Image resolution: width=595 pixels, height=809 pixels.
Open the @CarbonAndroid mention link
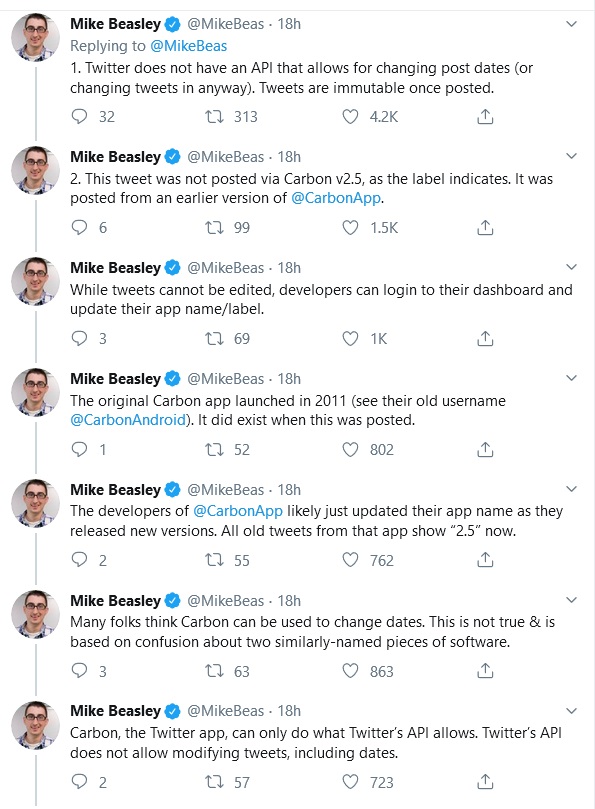pyautogui.click(x=127, y=420)
